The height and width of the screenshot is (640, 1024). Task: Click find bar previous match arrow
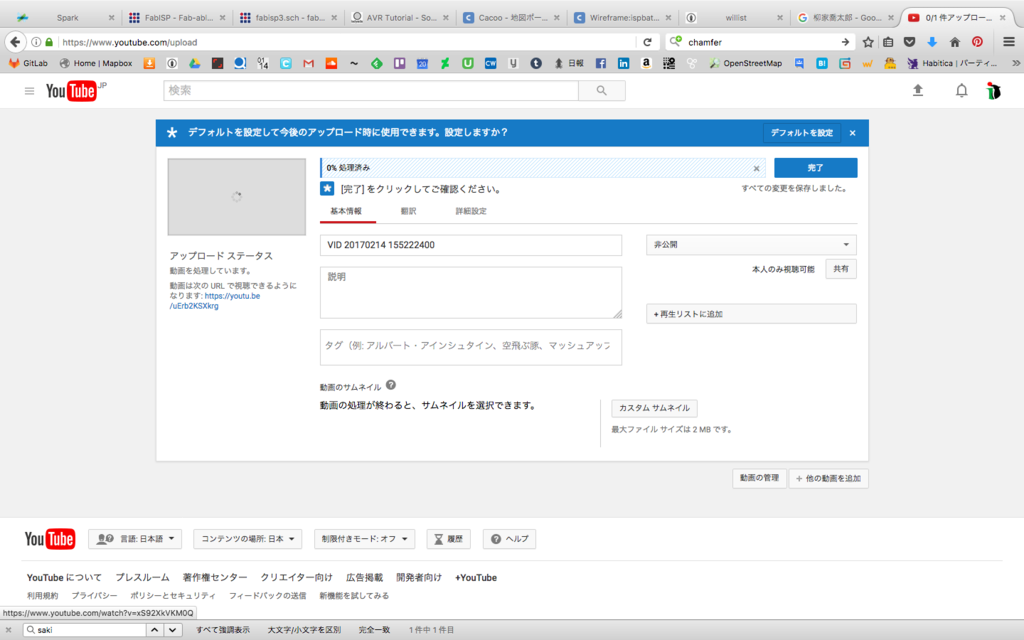[154, 630]
